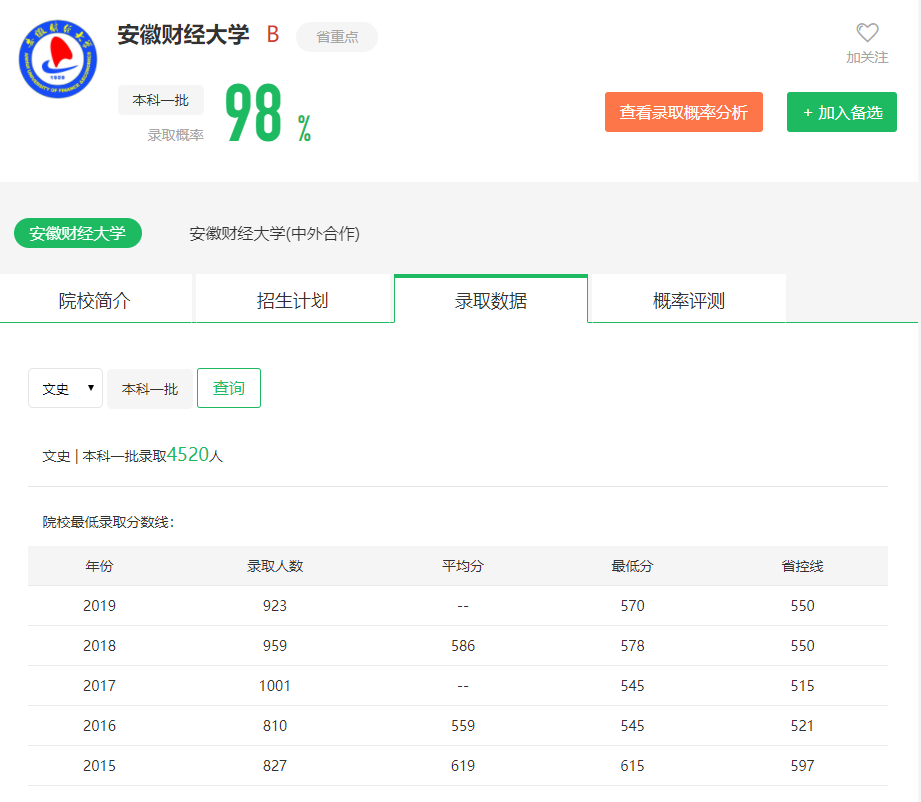Screen dimensions: 921x802
Task: Select 安徽财经大学 green pill tab
Action: point(78,233)
